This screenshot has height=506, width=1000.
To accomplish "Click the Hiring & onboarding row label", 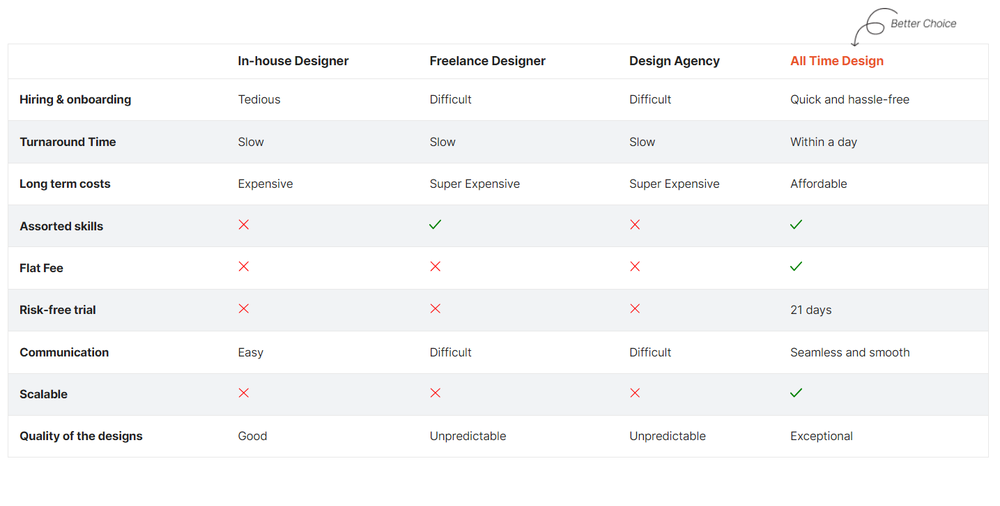I will [x=75, y=100].
